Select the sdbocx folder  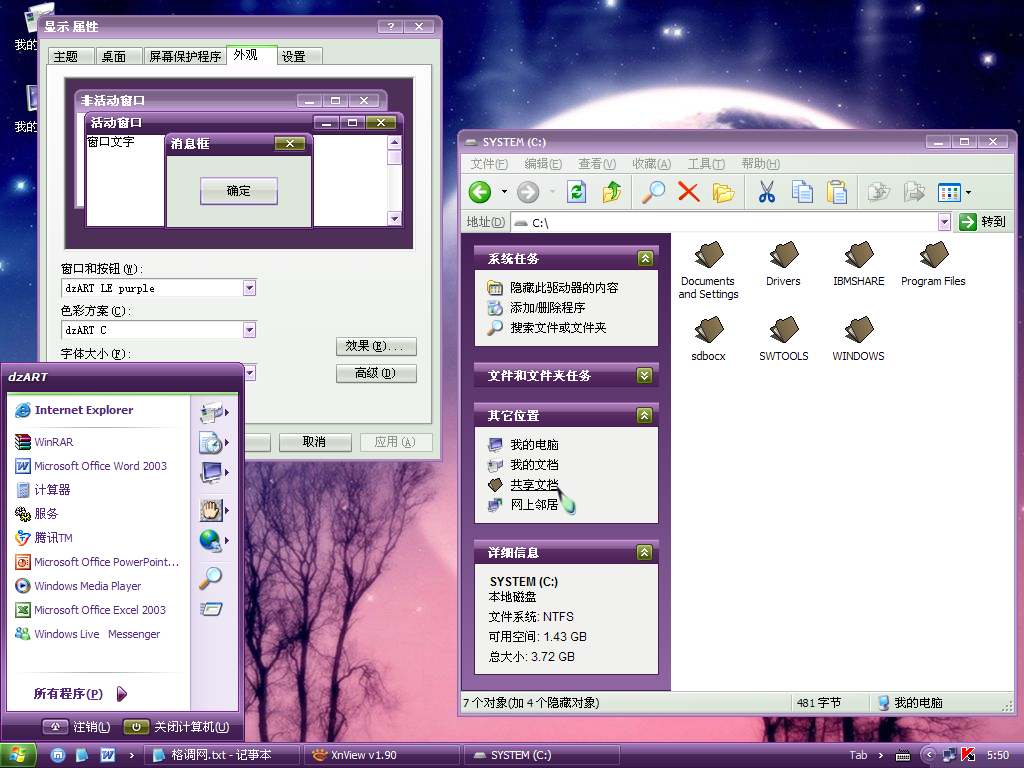tap(709, 340)
